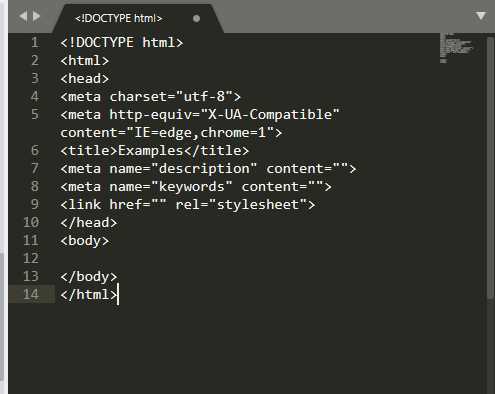495x394 pixels.
Task: Click line number 14 in gutter
Action: 31,294
